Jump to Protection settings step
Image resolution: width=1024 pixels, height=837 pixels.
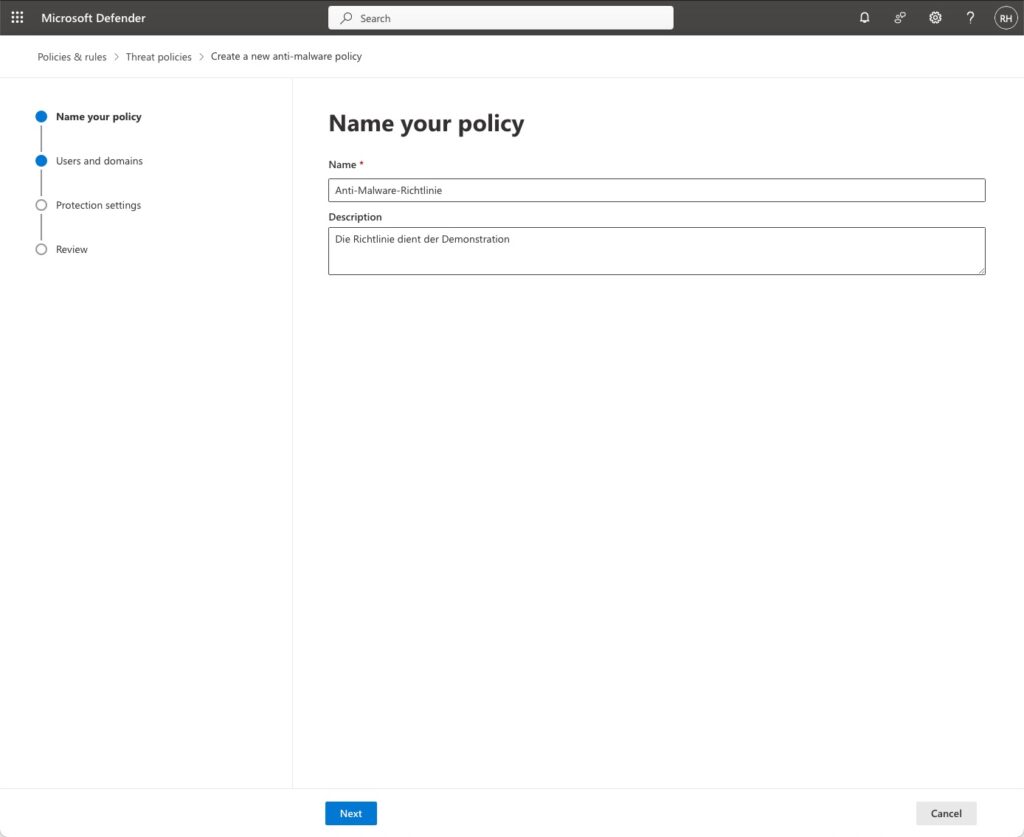(x=98, y=205)
